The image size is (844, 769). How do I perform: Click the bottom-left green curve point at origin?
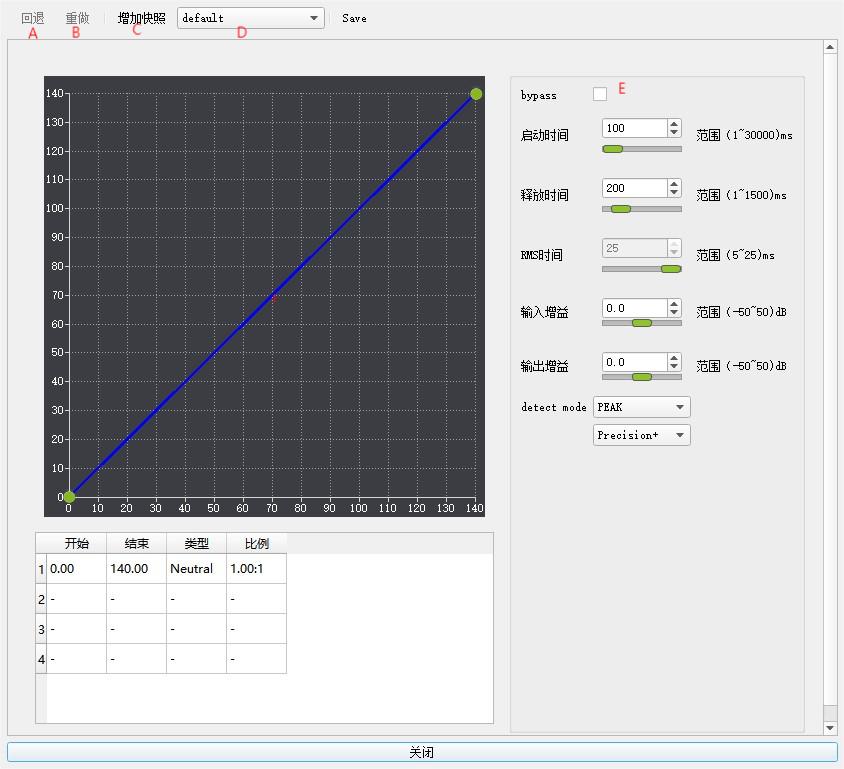[69, 497]
